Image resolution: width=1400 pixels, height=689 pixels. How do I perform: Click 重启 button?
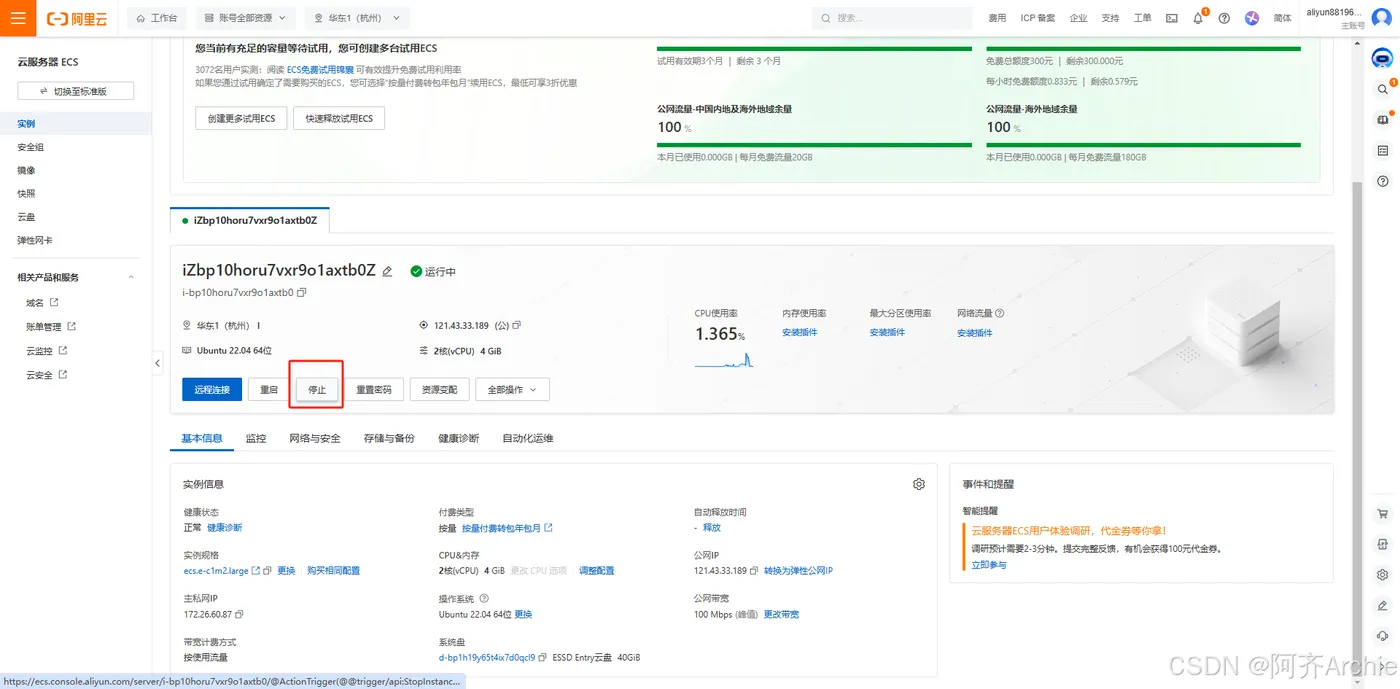coord(269,389)
